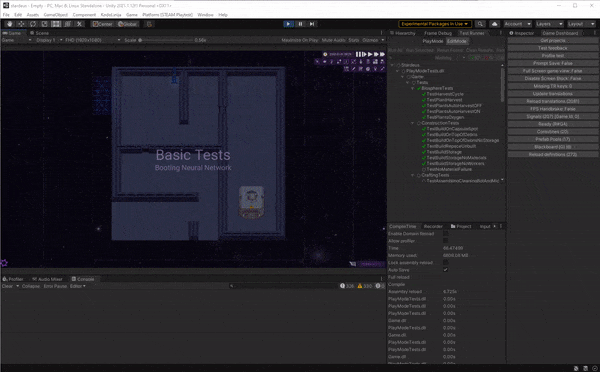
Task: Open the search magnifier icon in toolbar
Action: click(x=480, y=24)
